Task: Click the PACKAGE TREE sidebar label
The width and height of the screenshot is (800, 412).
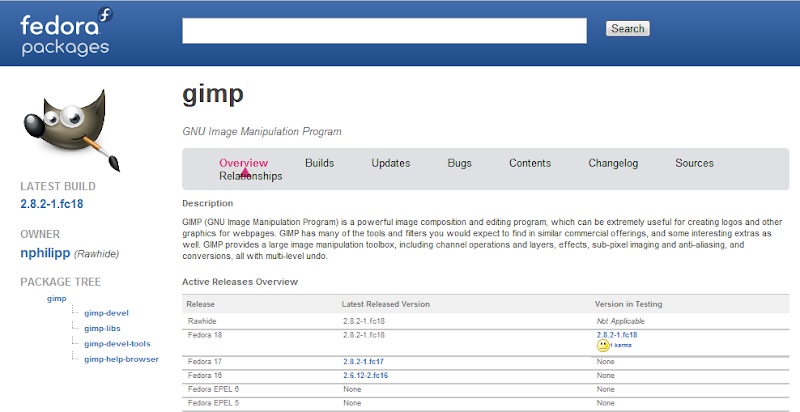Action: tap(61, 282)
